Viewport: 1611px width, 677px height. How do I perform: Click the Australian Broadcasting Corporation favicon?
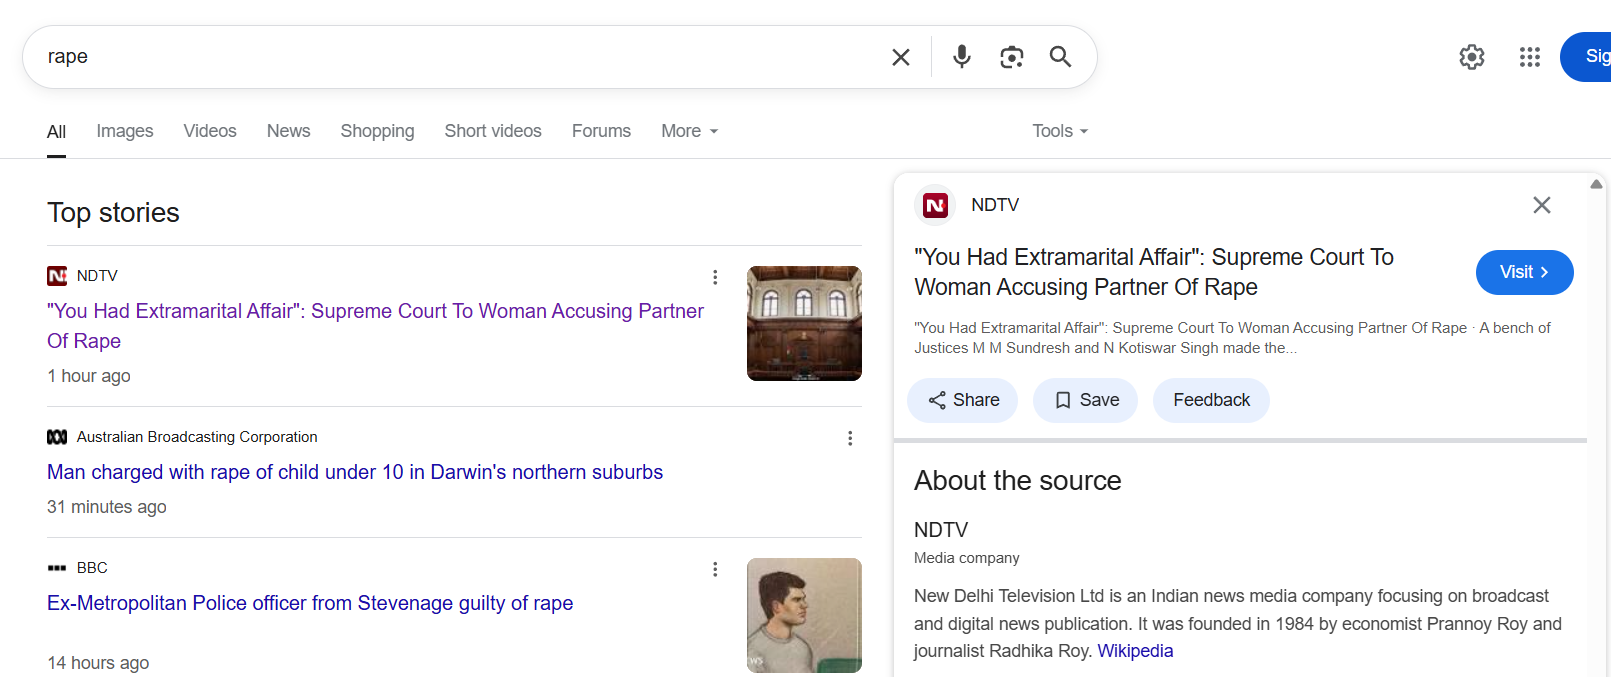coord(57,437)
